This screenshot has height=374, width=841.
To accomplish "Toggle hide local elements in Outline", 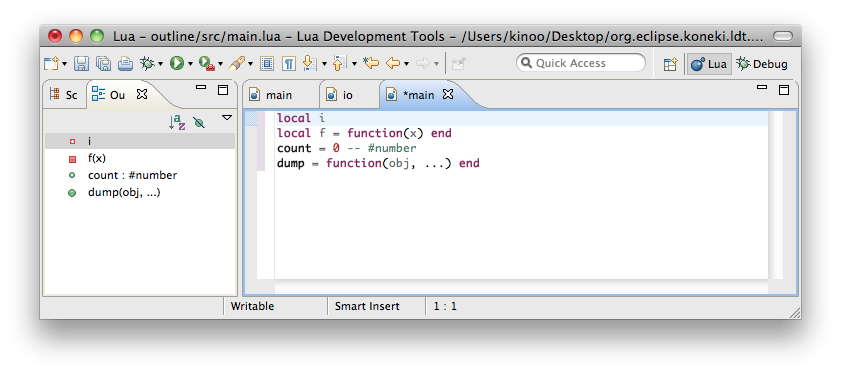I will click(x=199, y=123).
